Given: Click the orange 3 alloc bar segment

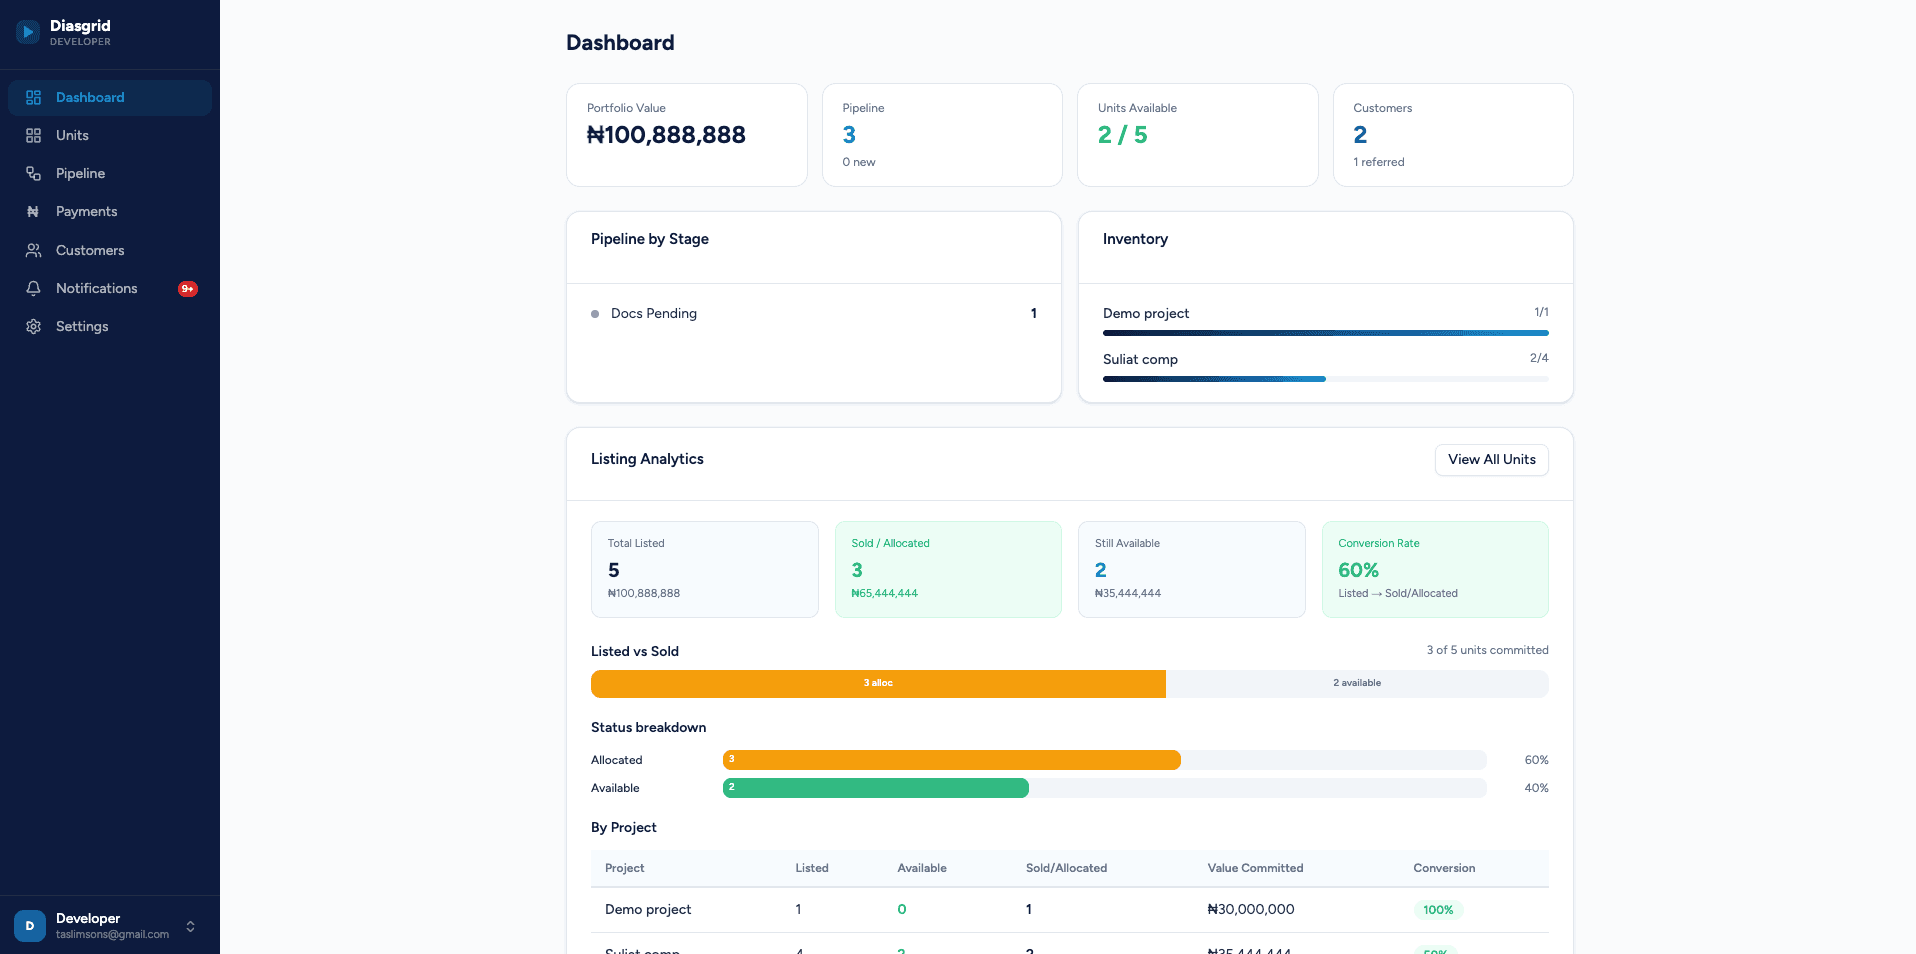Looking at the screenshot, I should pyautogui.click(x=878, y=684).
